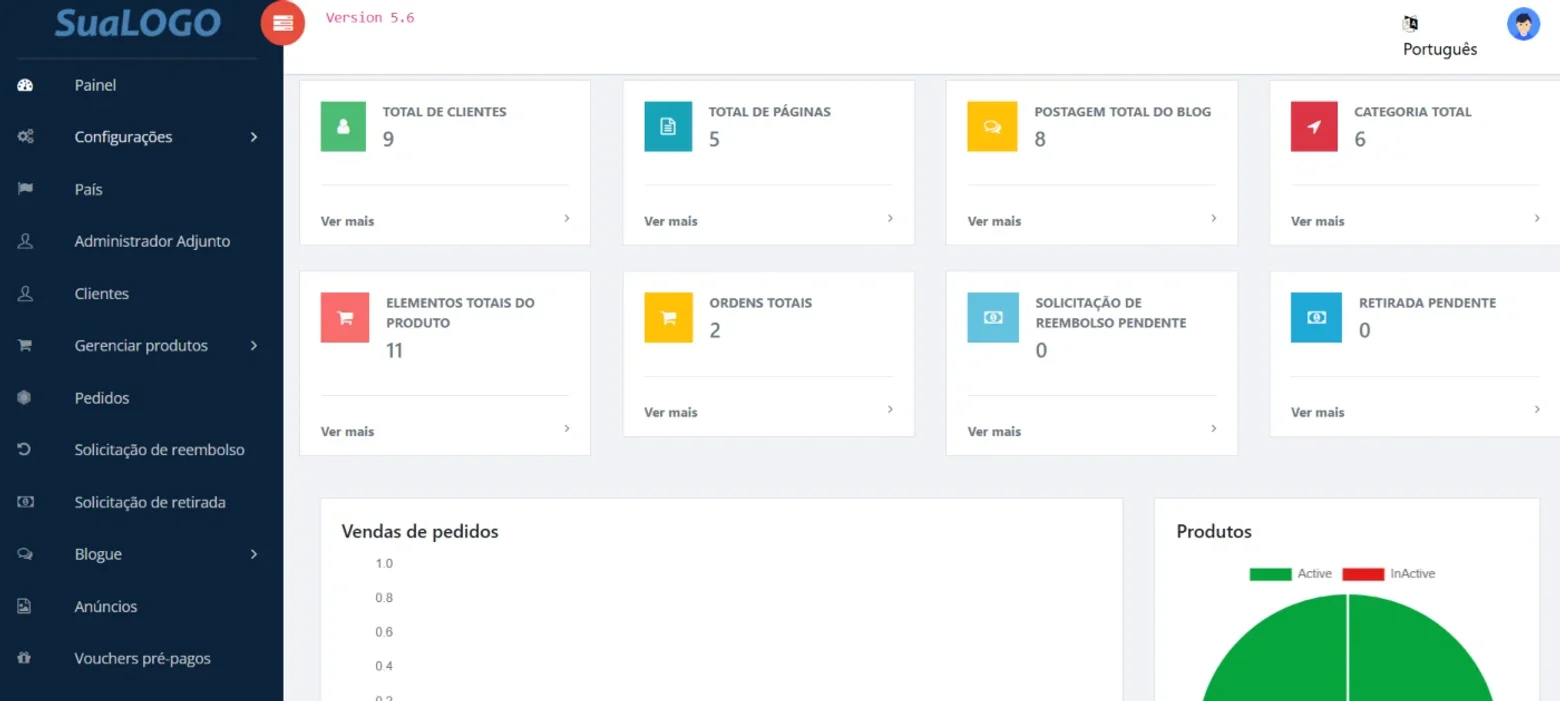Viewport: 1560px width, 701px height.
Task: Click the red hamburger menu toggle button
Action: (x=283, y=23)
